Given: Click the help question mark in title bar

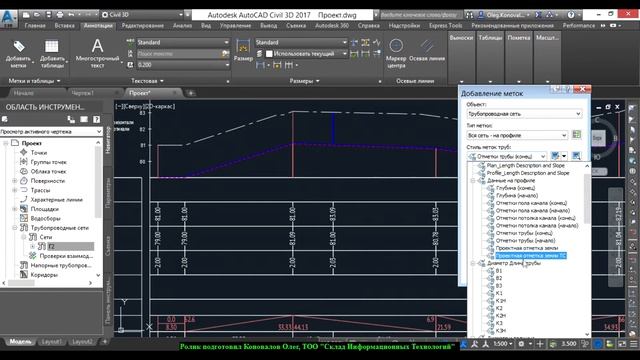Looking at the screenshot, I should [571, 15].
